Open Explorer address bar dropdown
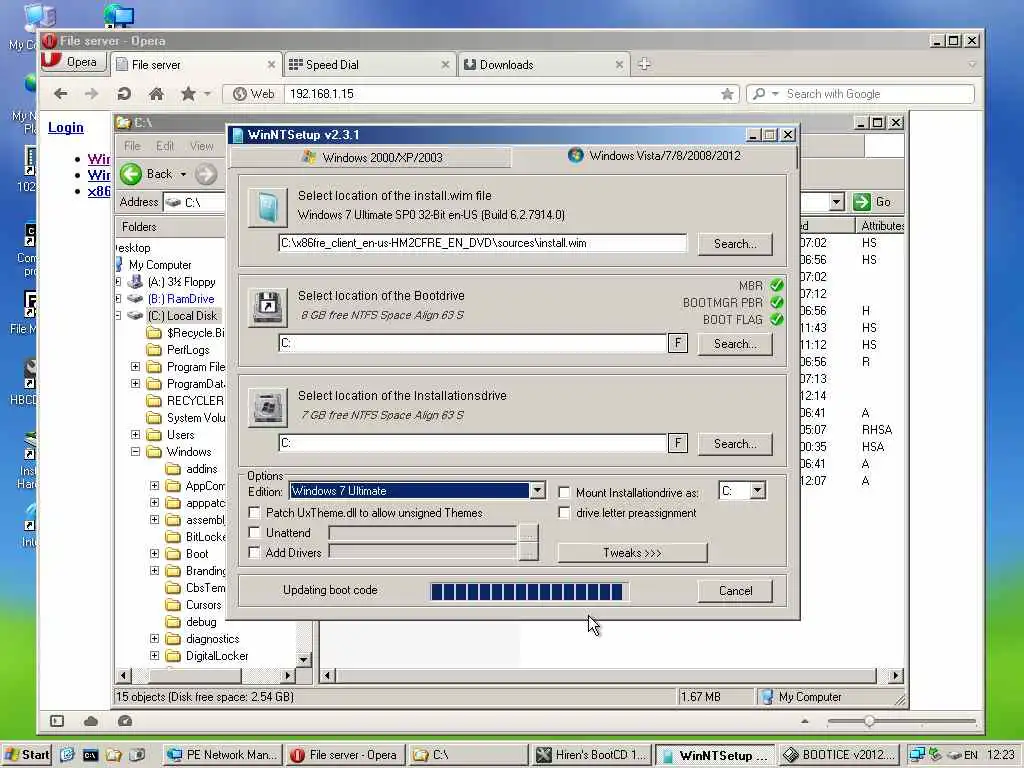The image size is (1024, 768). [837, 202]
